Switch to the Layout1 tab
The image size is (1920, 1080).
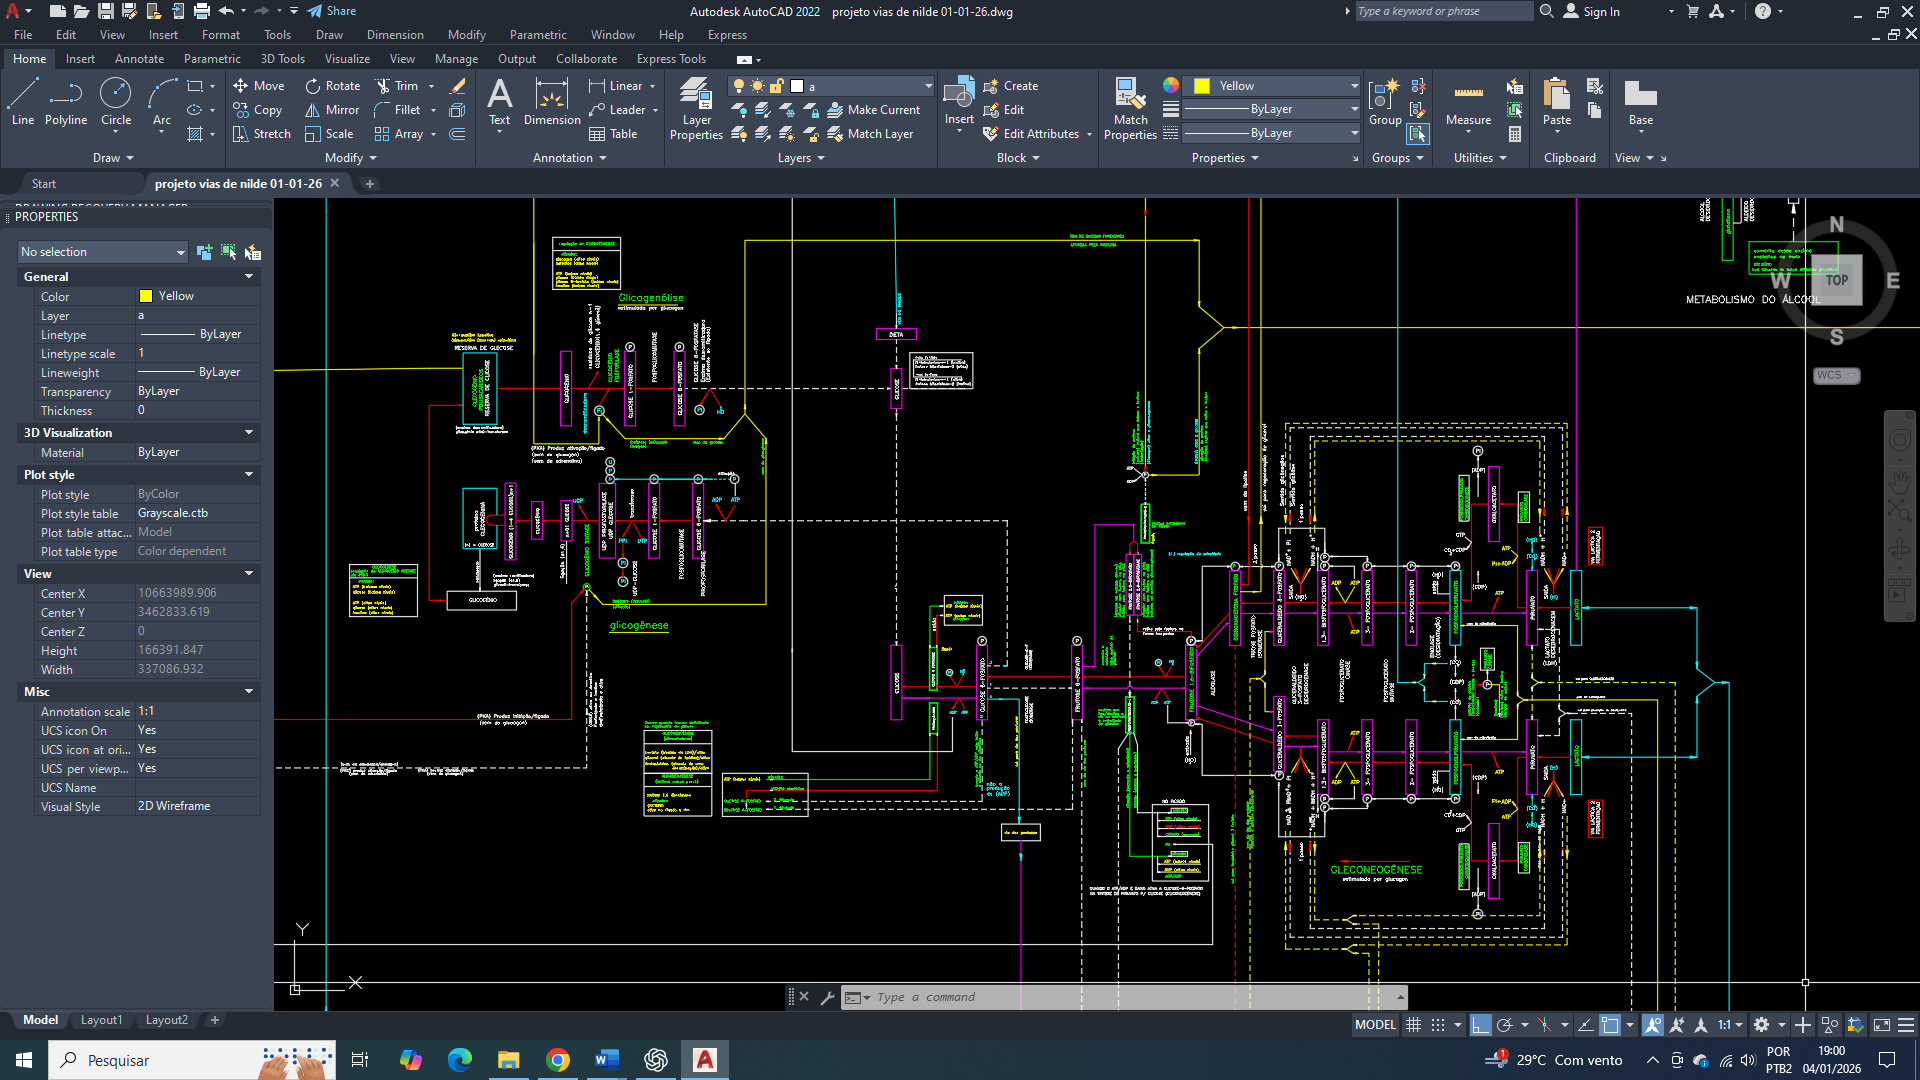tap(101, 1020)
